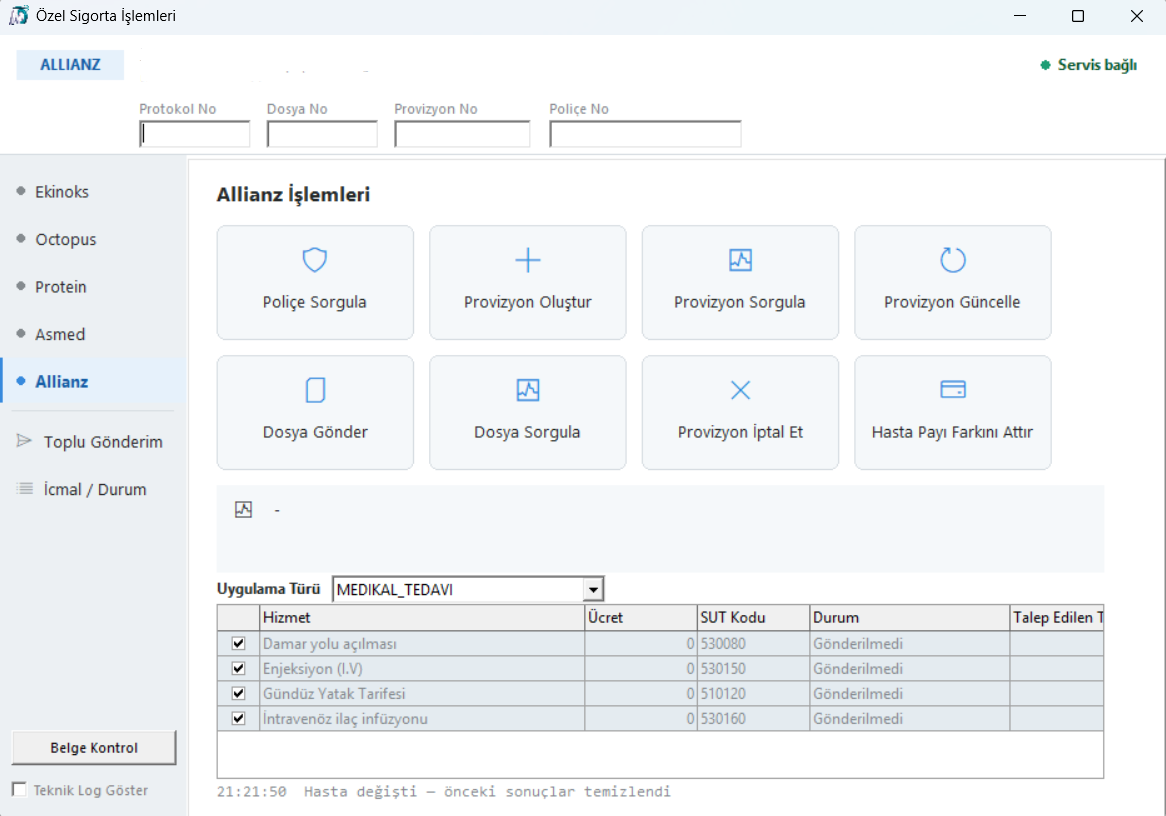Click SUT code 530150 cell

pyautogui.click(x=753, y=669)
